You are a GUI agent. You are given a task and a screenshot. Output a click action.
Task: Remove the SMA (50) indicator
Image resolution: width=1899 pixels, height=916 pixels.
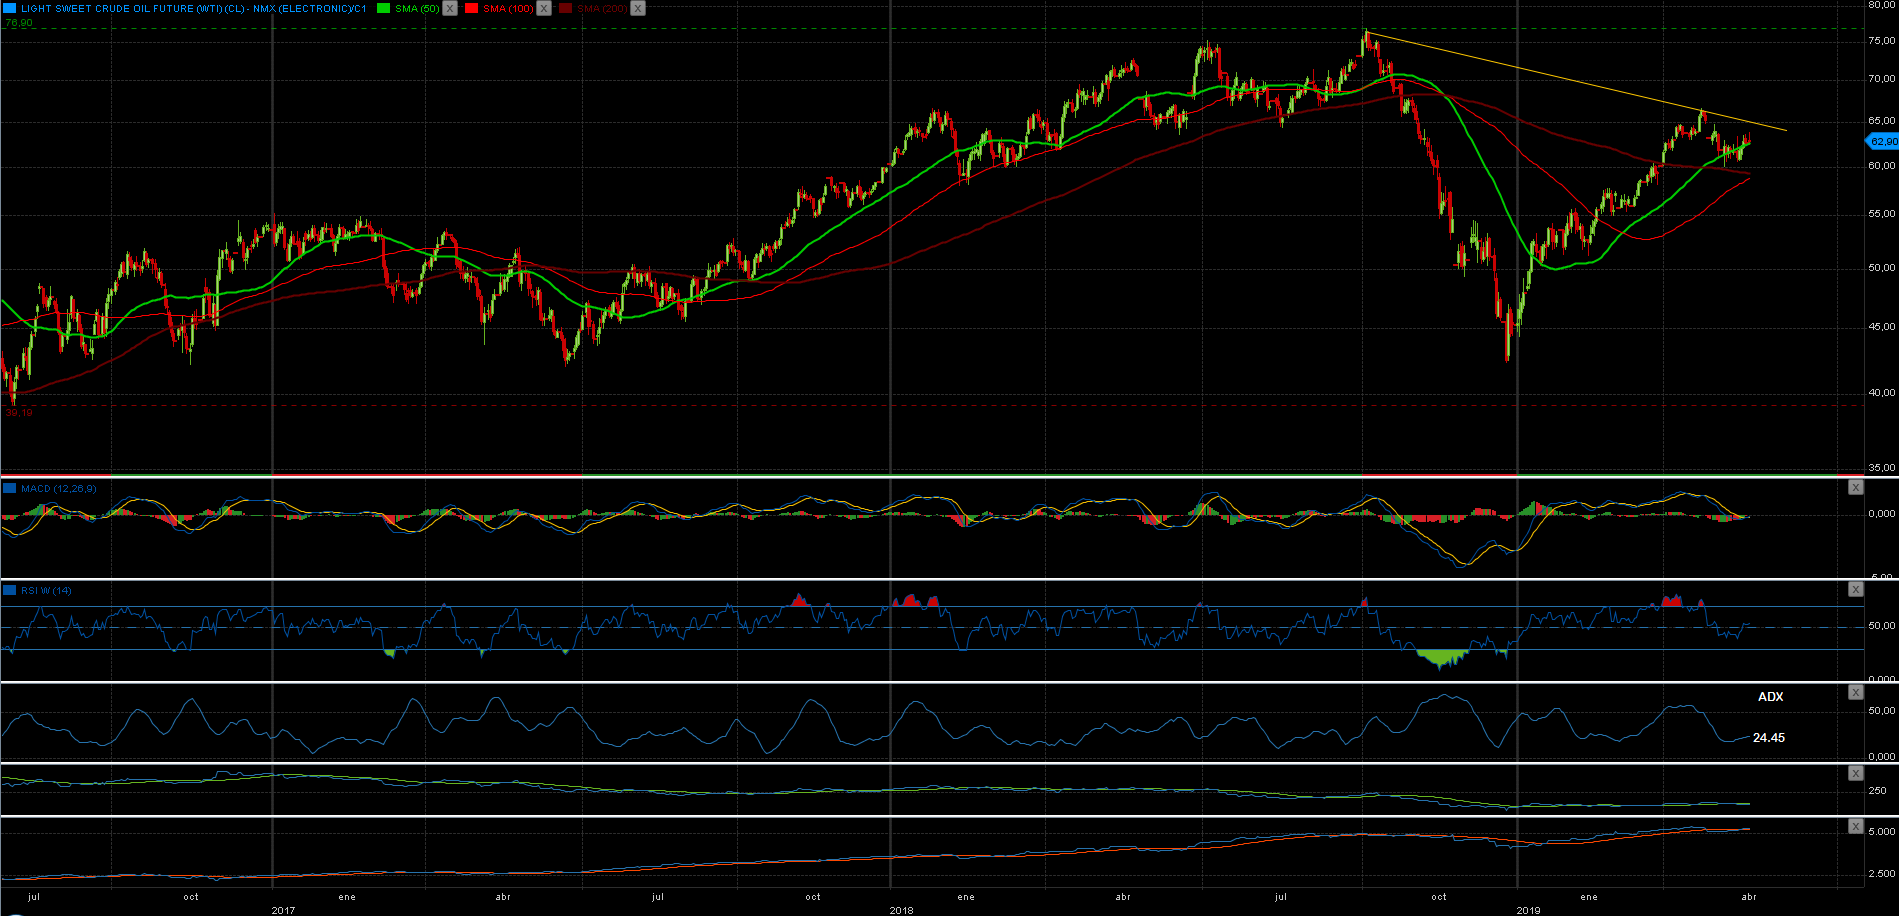450,8
